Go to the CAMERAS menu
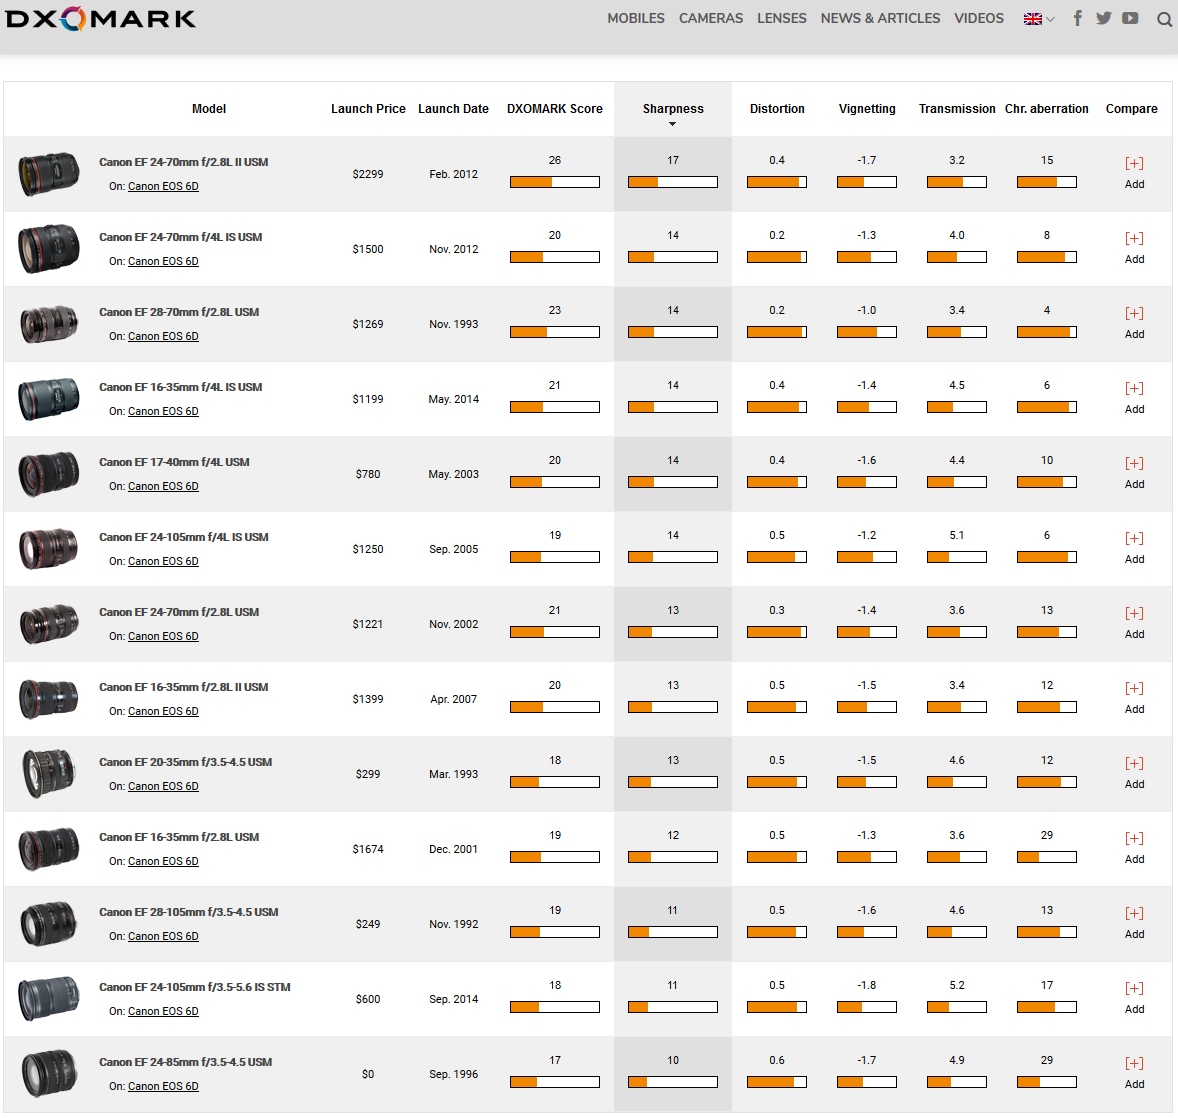The height and width of the screenshot is (1118, 1178). click(711, 18)
